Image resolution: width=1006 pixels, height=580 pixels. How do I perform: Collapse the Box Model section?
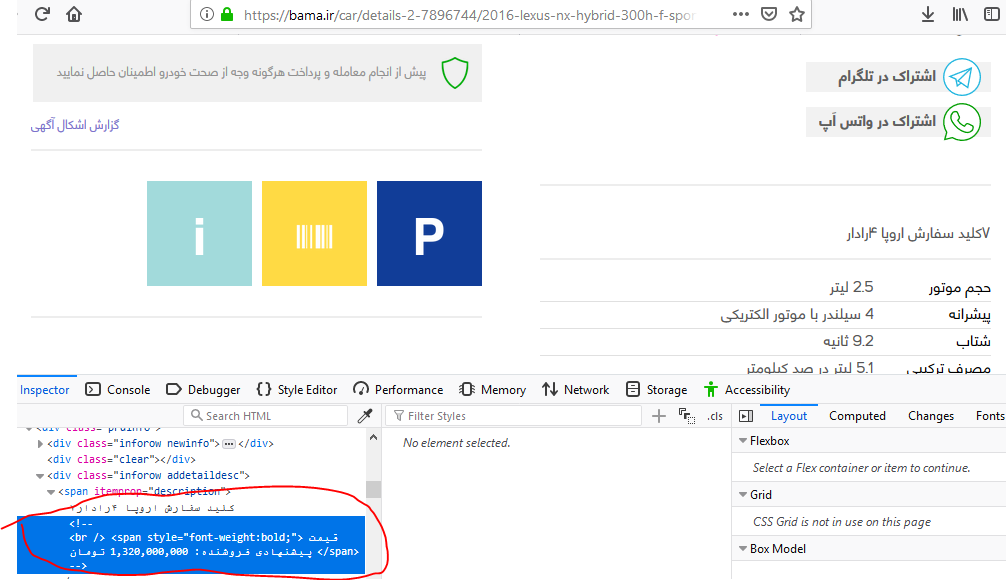coord(743,549)
